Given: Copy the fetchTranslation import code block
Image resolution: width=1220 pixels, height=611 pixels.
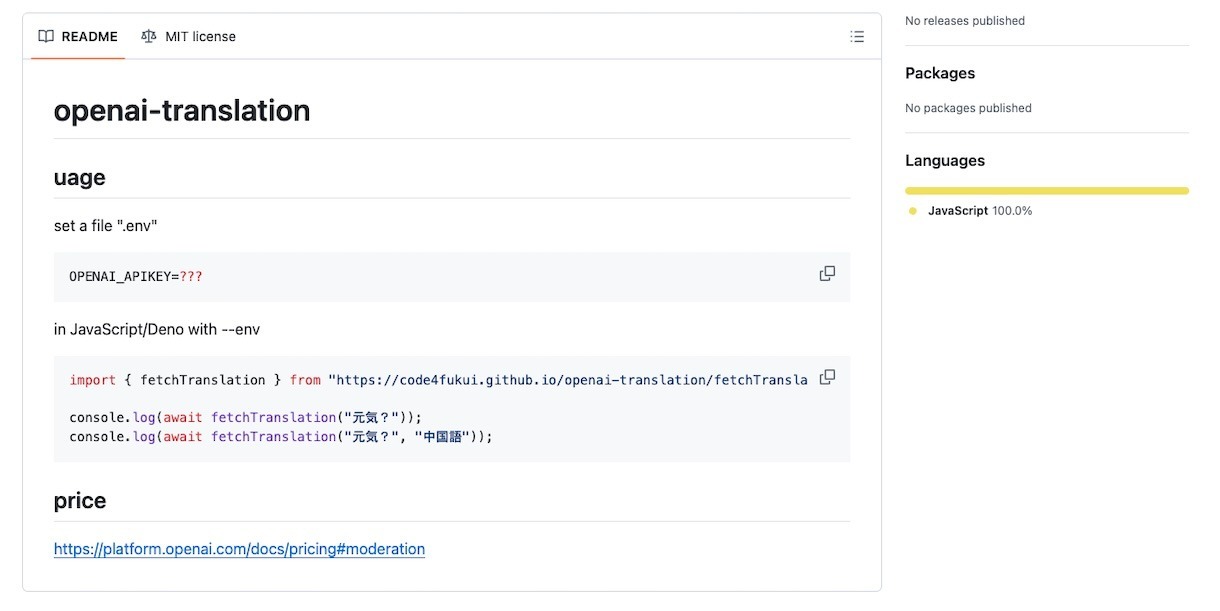Looking at the screenshot, I should point(827,378).
